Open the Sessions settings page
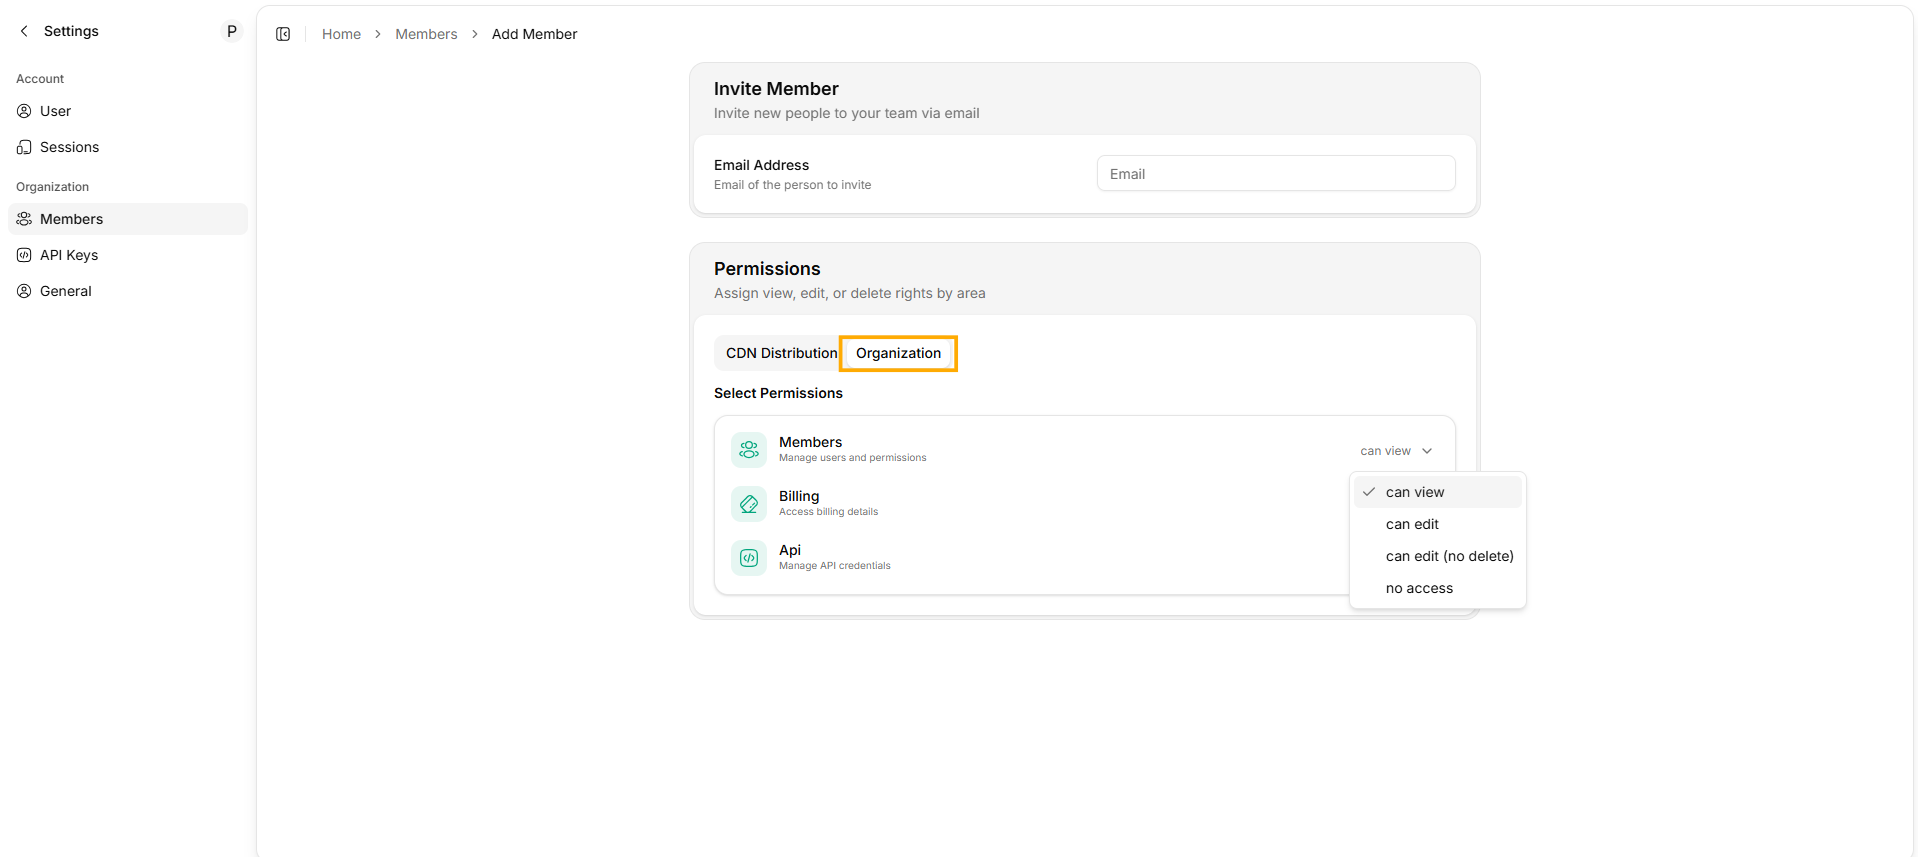 (128, 147)
